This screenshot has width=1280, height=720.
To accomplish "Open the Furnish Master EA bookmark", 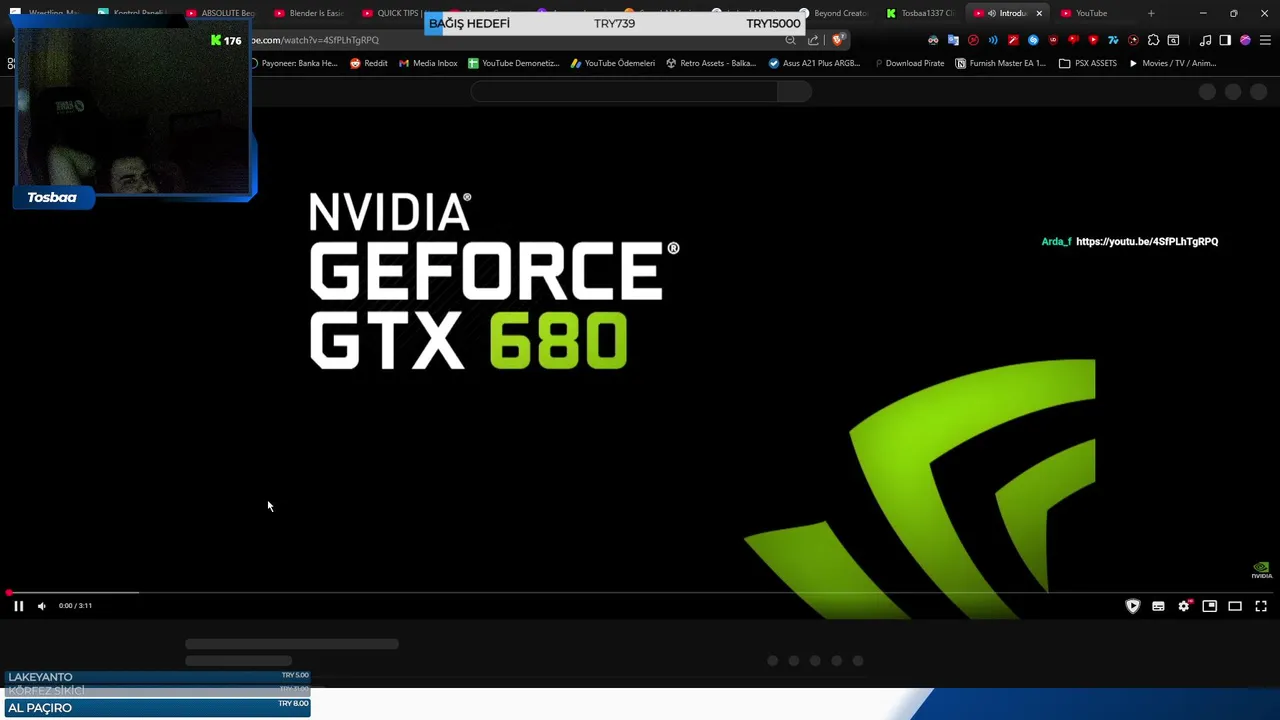I will (x=1000, y=63).
